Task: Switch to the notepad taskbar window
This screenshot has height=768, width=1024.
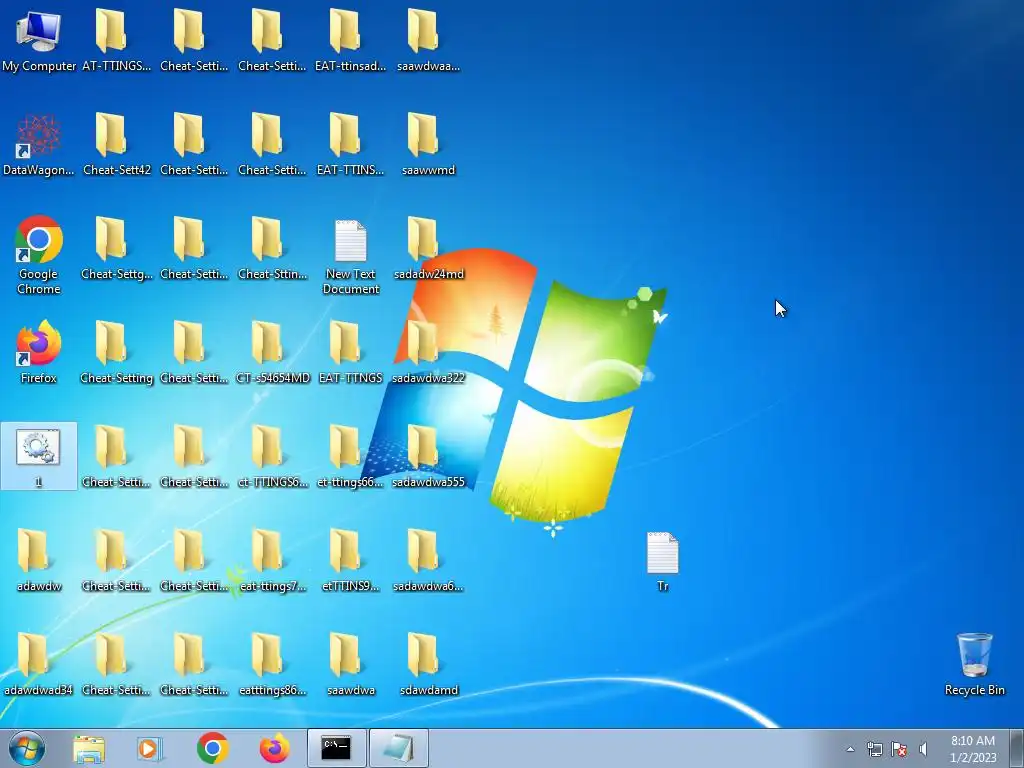Action: (x=398, y=748)
